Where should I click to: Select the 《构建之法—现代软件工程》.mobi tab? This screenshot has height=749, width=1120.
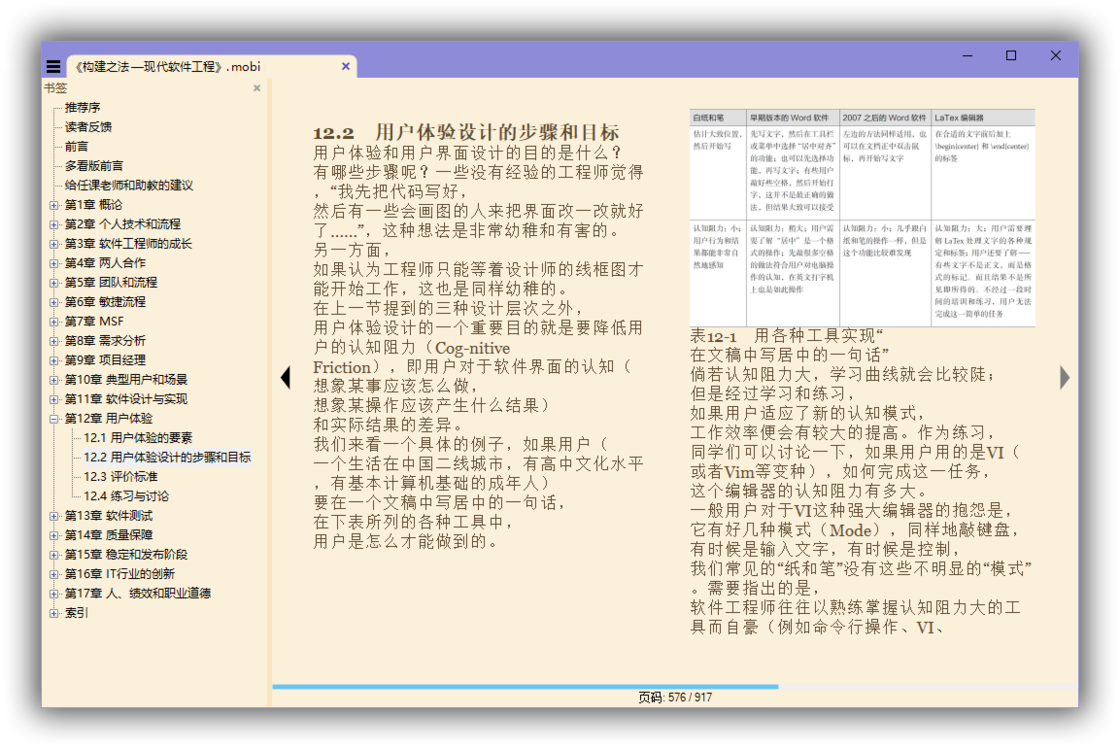click(167, 67)
